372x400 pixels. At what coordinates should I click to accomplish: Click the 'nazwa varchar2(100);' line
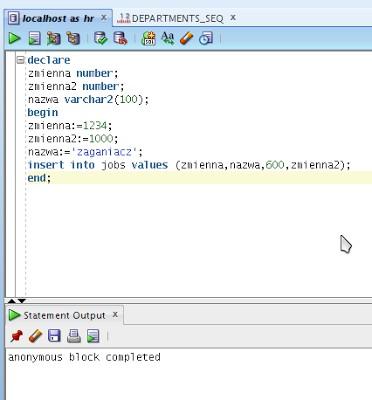click(88, 99)
